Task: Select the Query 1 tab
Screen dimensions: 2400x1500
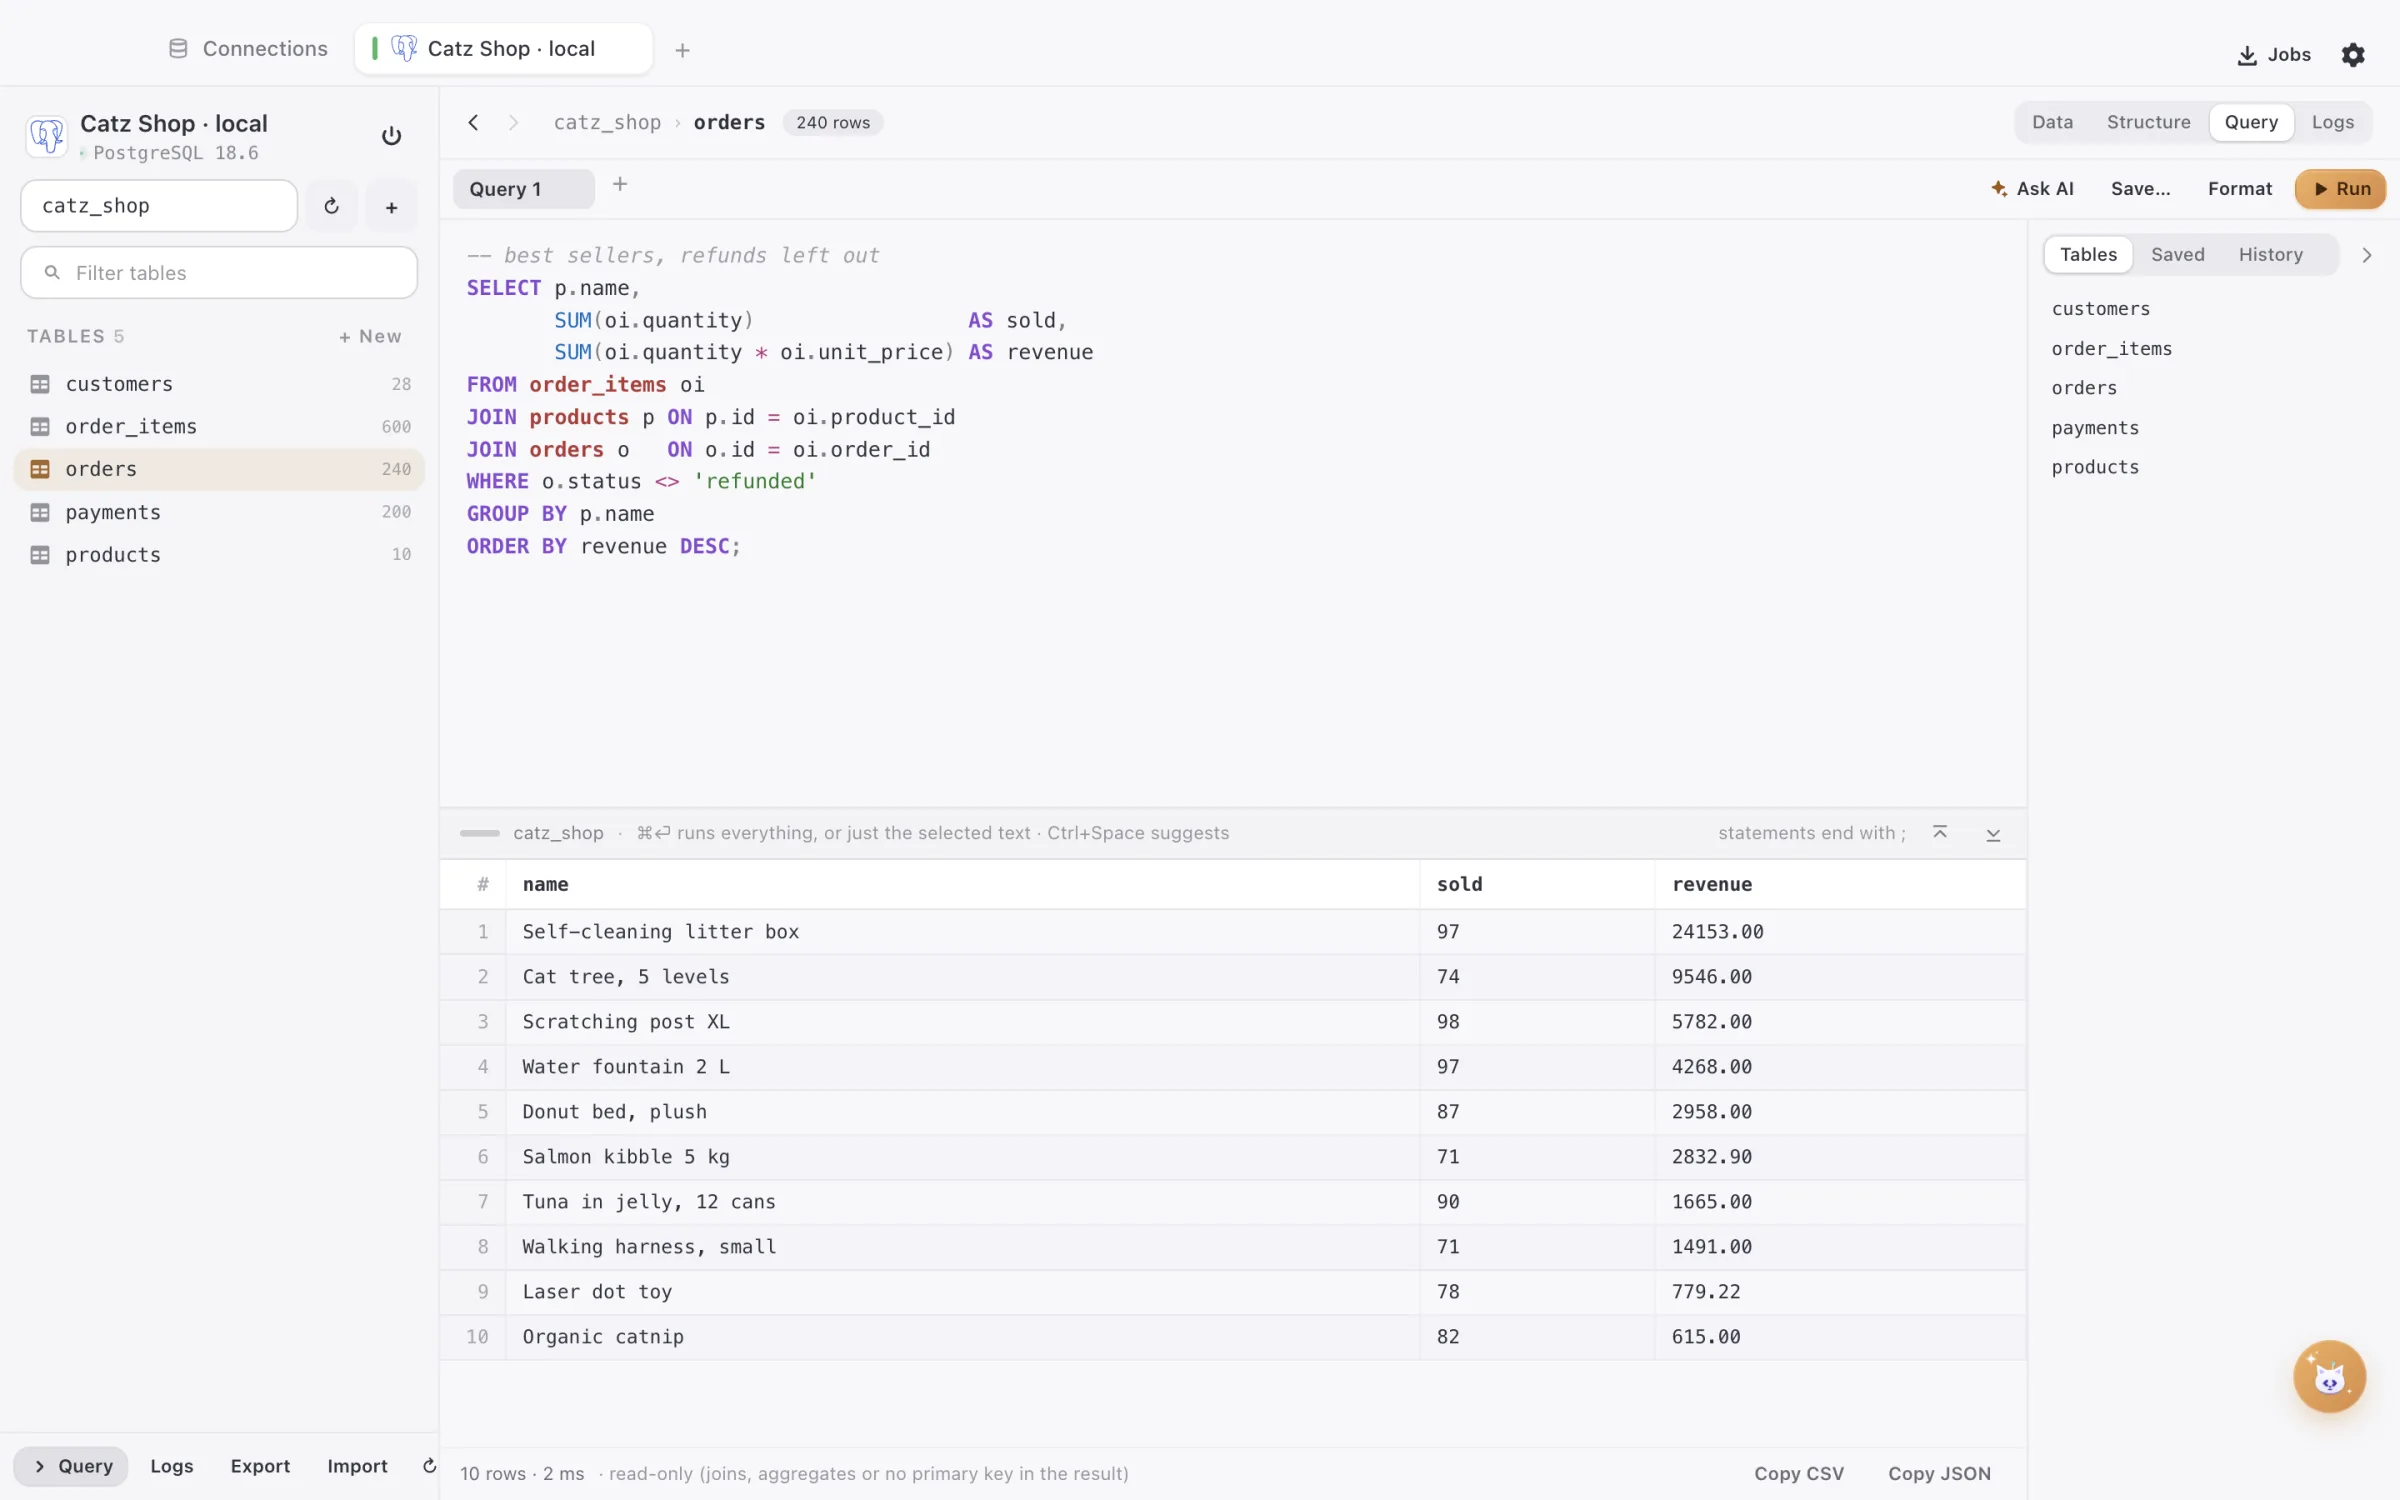Action: [524, 189]
